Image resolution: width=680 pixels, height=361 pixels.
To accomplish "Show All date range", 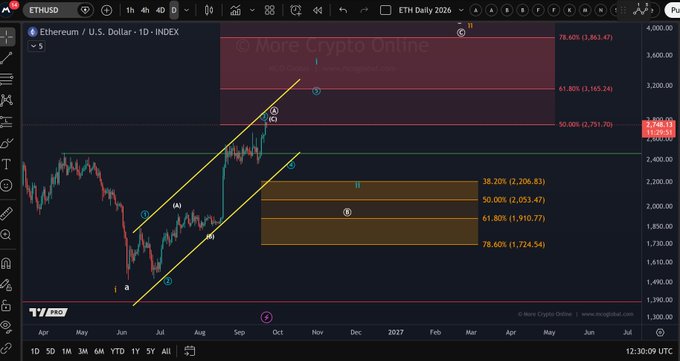I will (166, 351).
